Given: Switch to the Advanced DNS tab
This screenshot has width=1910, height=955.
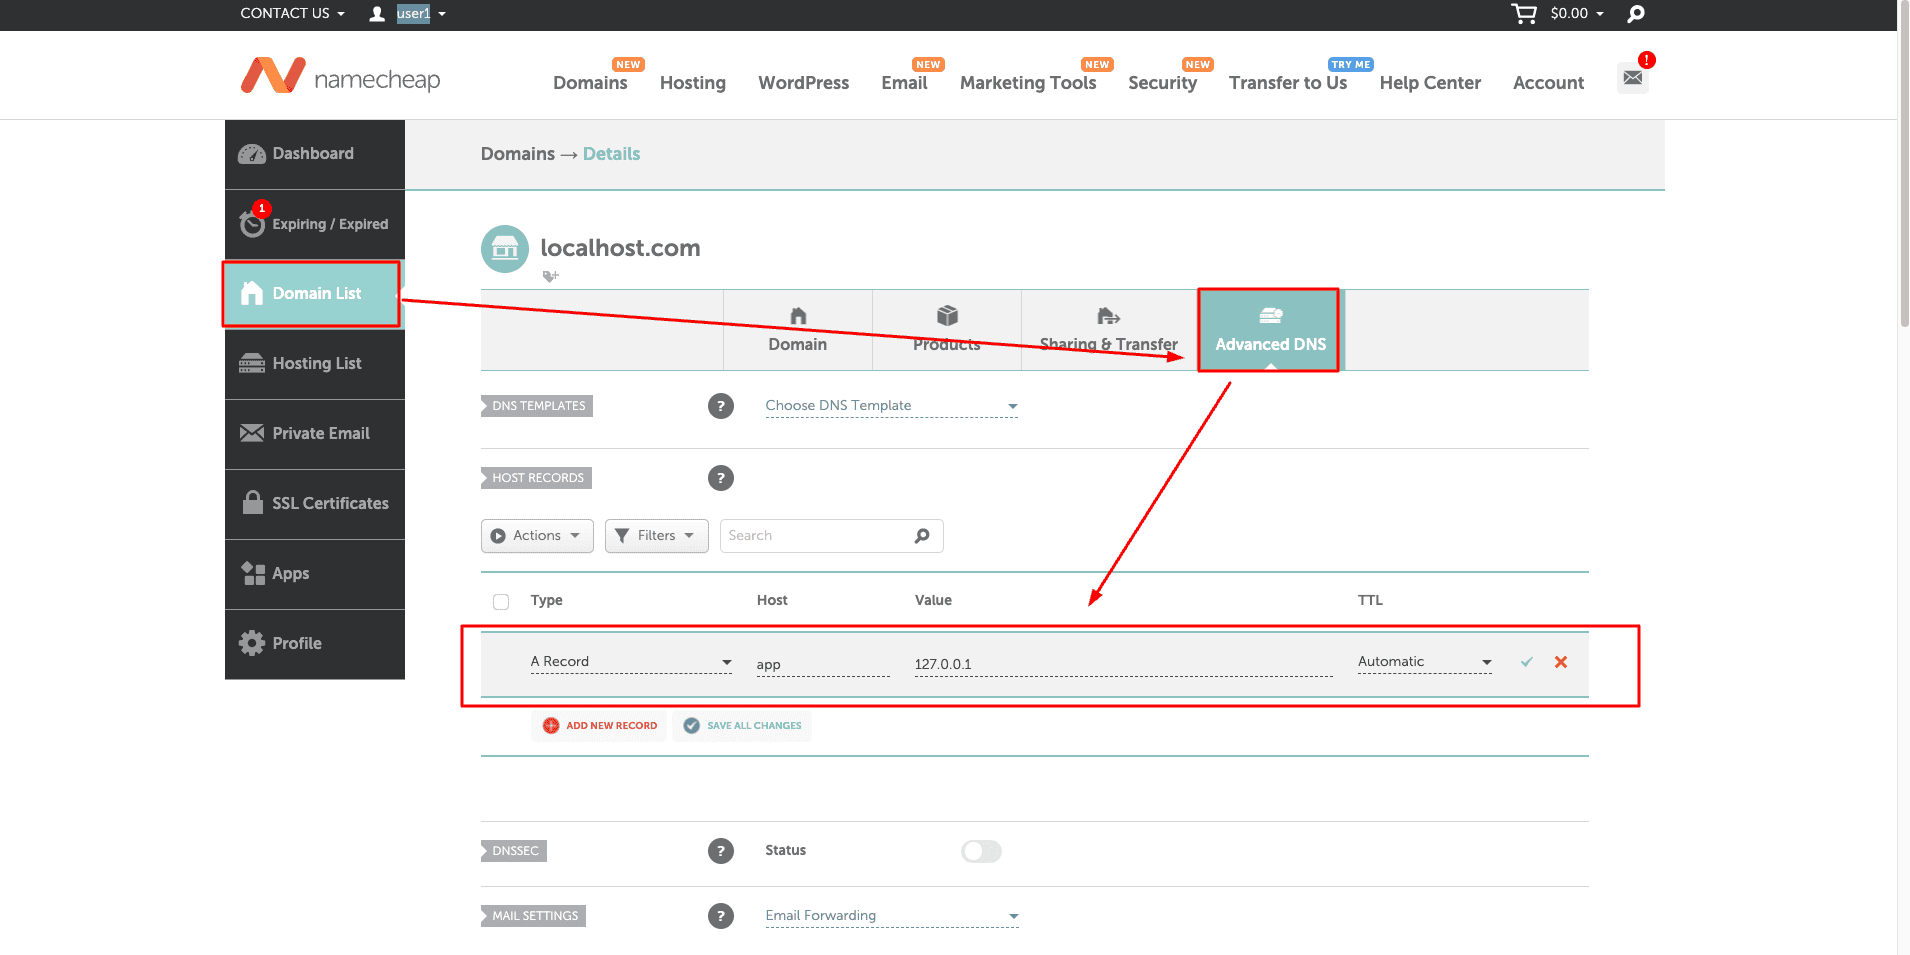Looking at the screenshot, I should click(x=1270, y=331).
